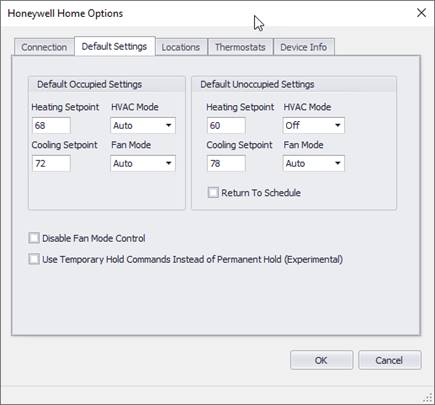This screenshot has width=435, height=405.
Task: Expand Unoccupied Fan Mode dropdown
Action: point(313,163)
